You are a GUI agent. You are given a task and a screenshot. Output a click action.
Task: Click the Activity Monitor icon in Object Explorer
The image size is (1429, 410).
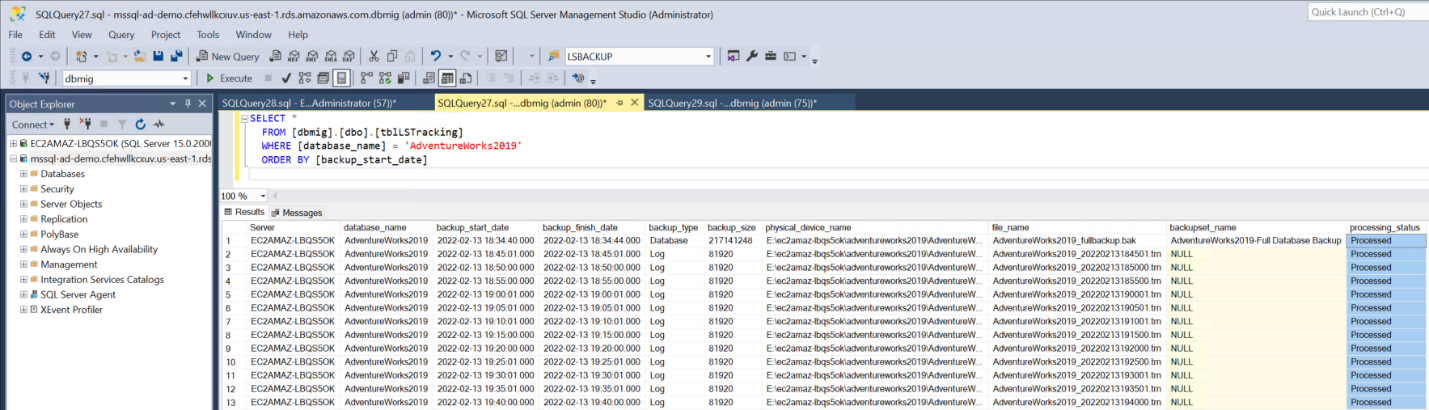coord(159,125)
